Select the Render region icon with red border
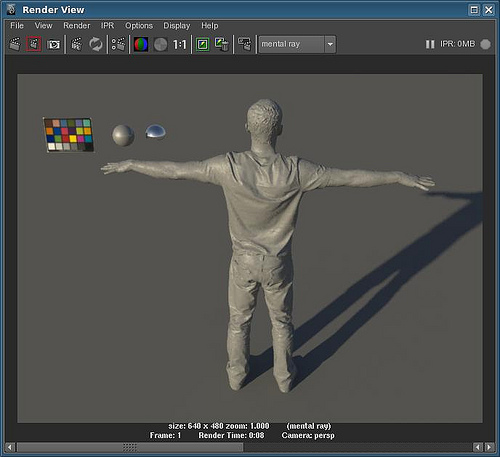500x457 pixels. coord(34,44)
